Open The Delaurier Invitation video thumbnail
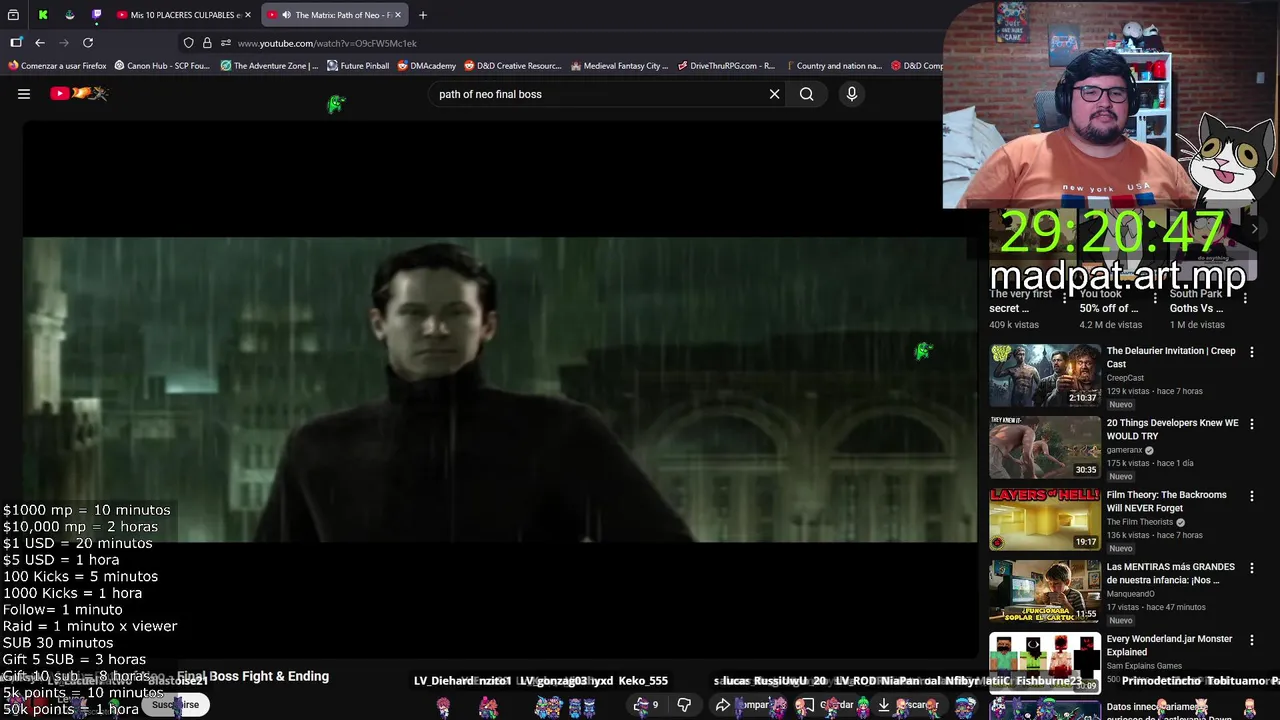This screenshot has height=720, width=1280. (1045, 375)
